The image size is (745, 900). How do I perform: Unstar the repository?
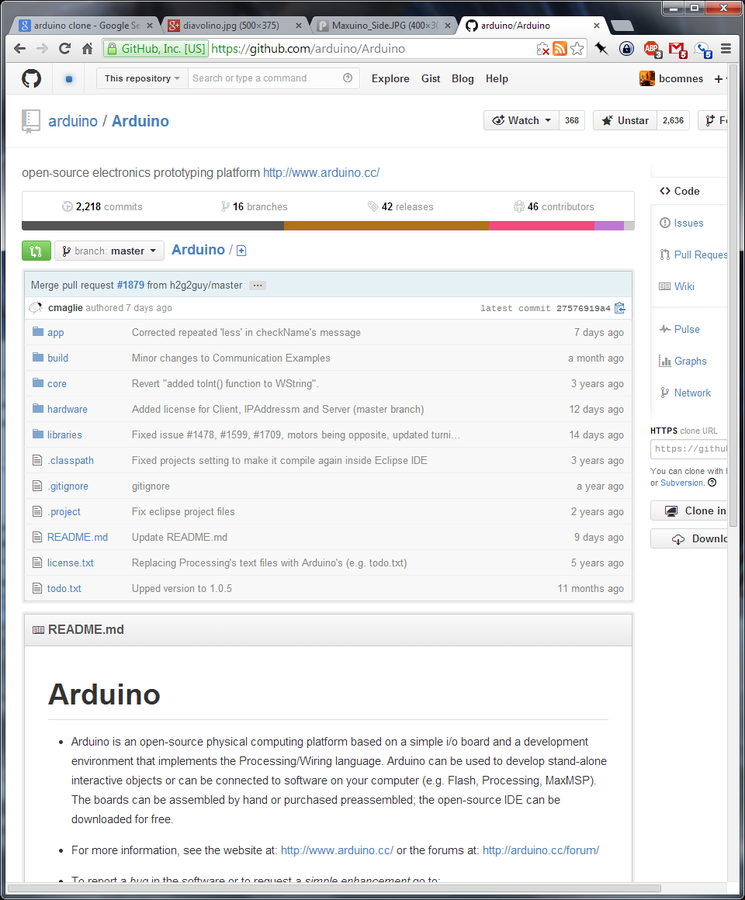[625, 121]
